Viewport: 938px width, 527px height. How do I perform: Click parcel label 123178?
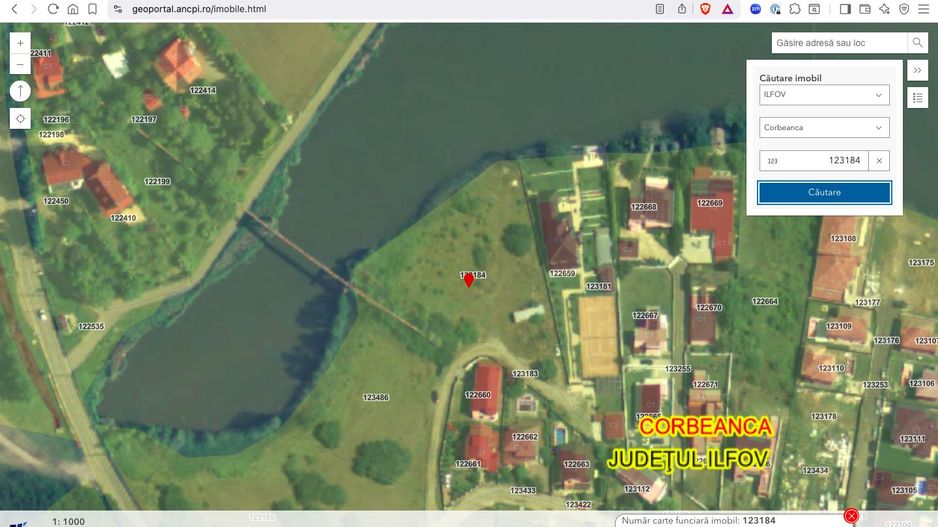(824, 416)
